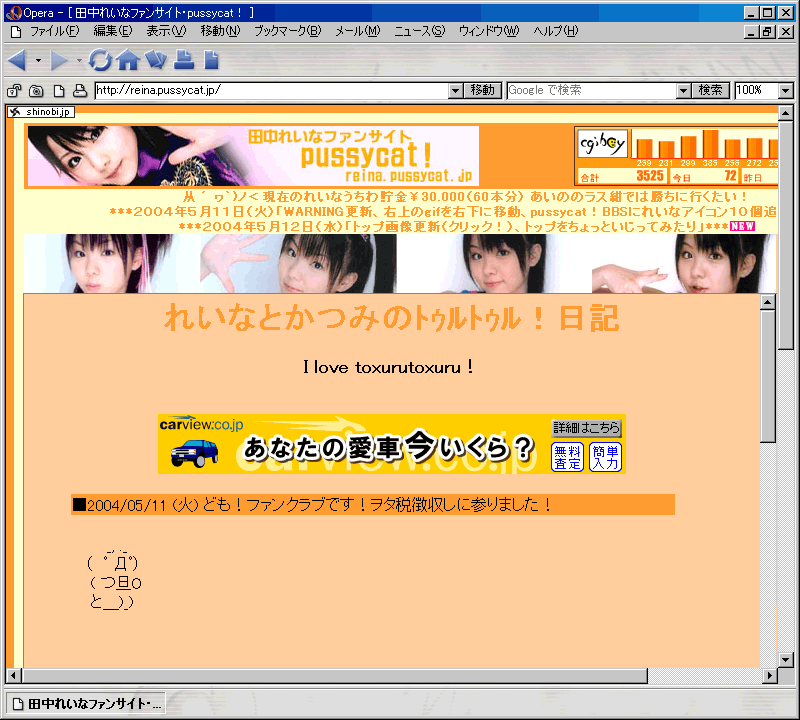
Task: Click the pink NEW badge
Action: [x=742, y=226]
